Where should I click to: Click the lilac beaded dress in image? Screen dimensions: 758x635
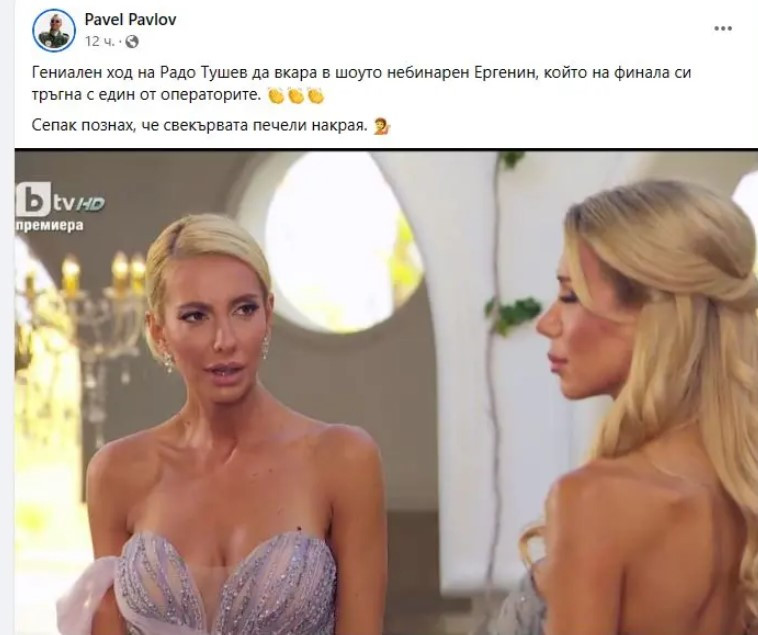[225, 584]
